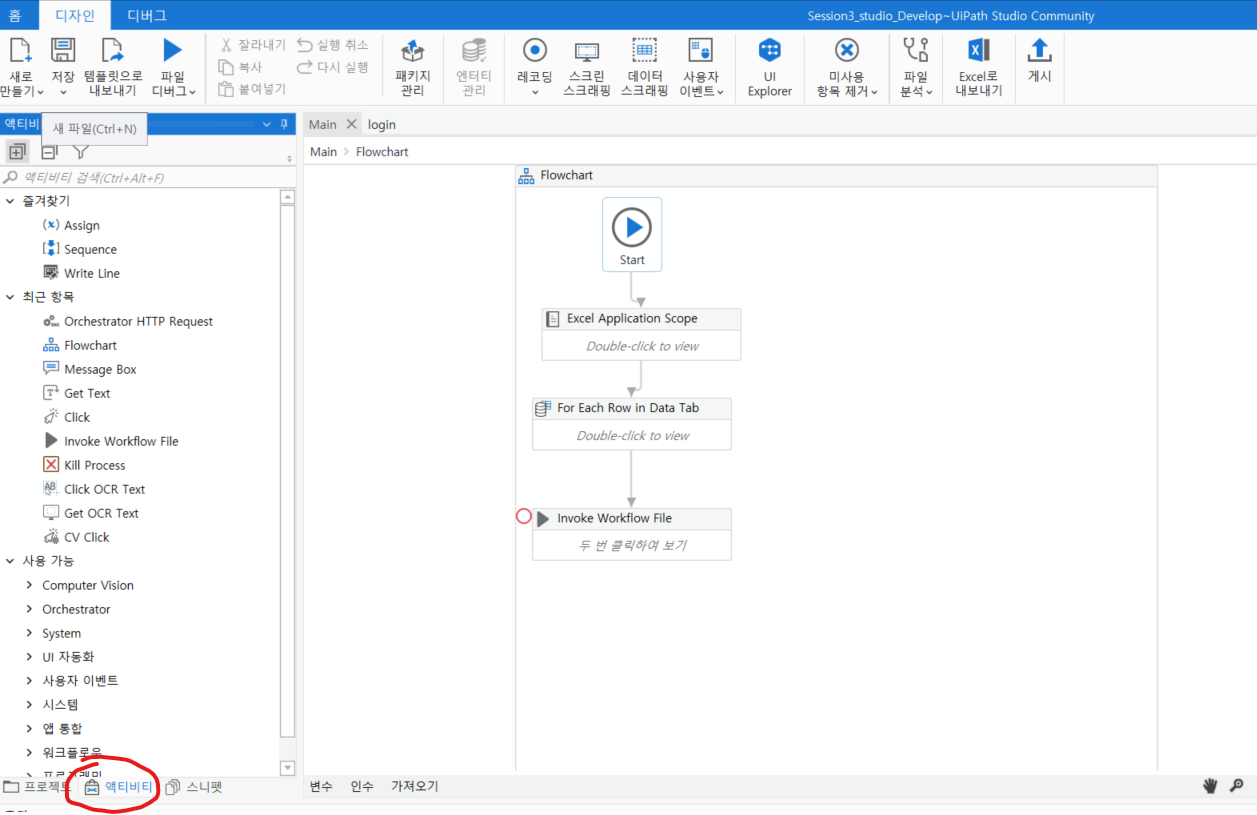Image resolution: width=1257 pixels, height=815 pixels.
Task: Open the Arguments (인수) panel
Action: 362,786
